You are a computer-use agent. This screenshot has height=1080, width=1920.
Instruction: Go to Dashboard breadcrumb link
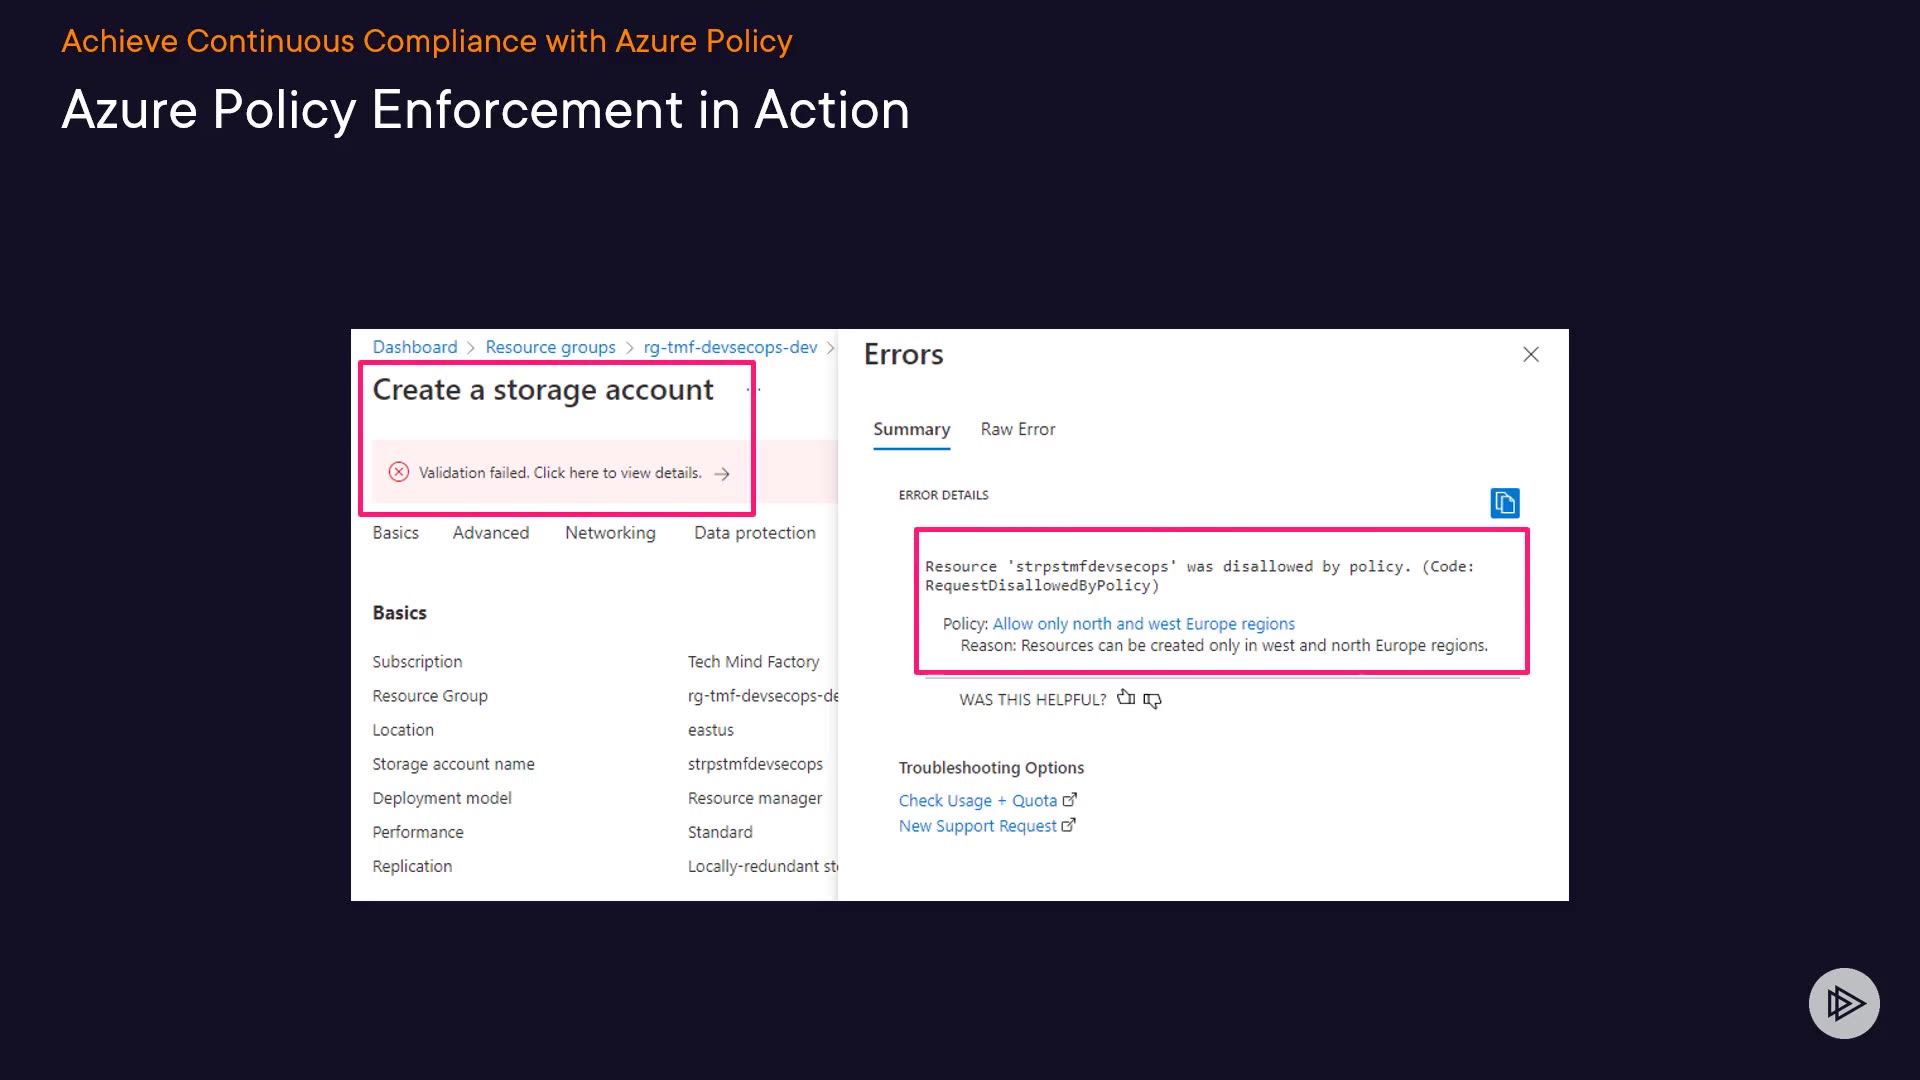[414, 347]
